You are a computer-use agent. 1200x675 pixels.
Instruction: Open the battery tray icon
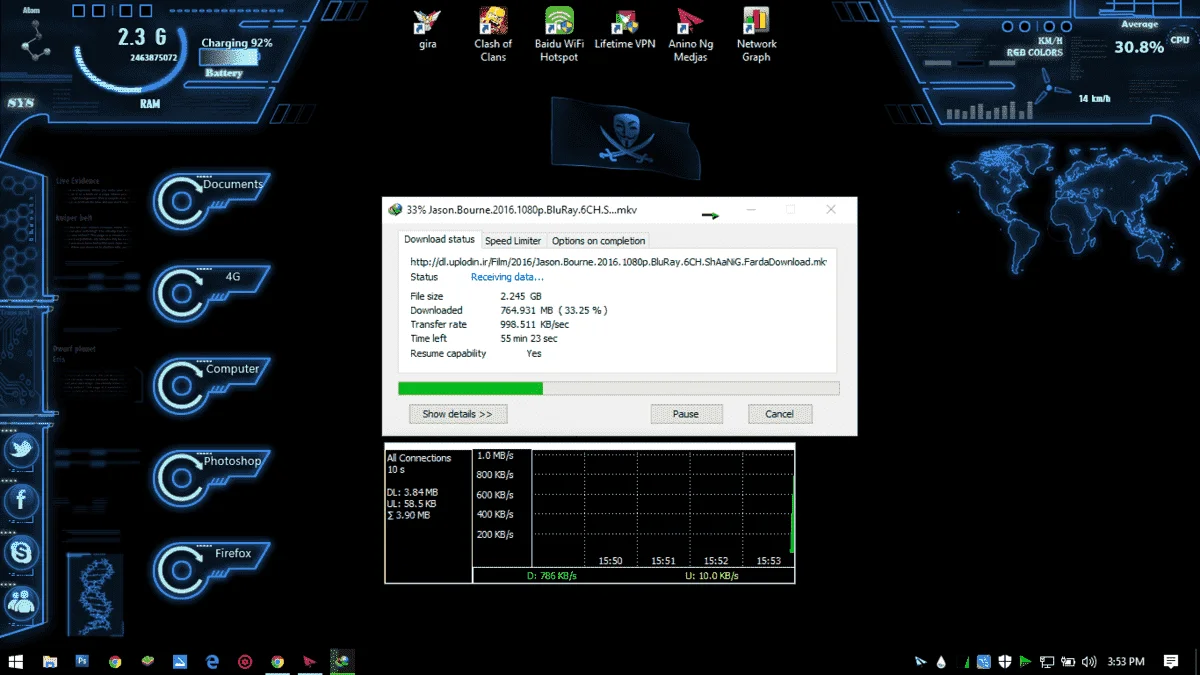[x=1069, y=661]
